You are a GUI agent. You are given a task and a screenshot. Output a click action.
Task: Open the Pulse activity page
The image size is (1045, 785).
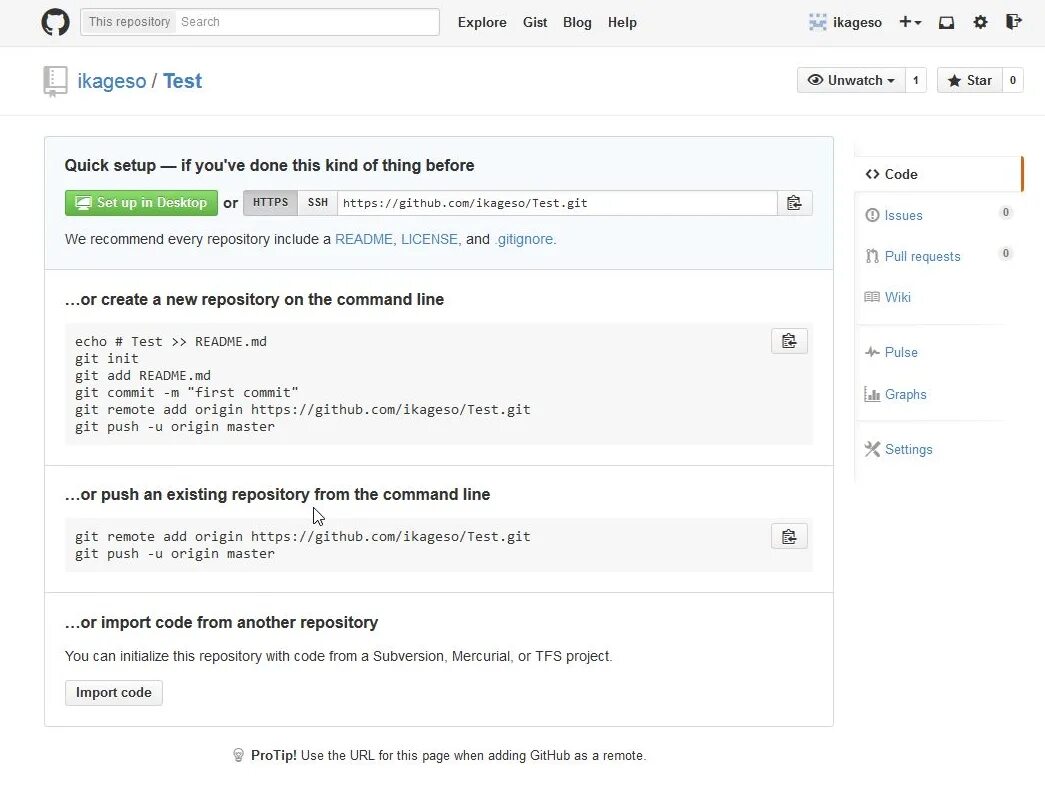pyautogui.click(x=900, y=352)
